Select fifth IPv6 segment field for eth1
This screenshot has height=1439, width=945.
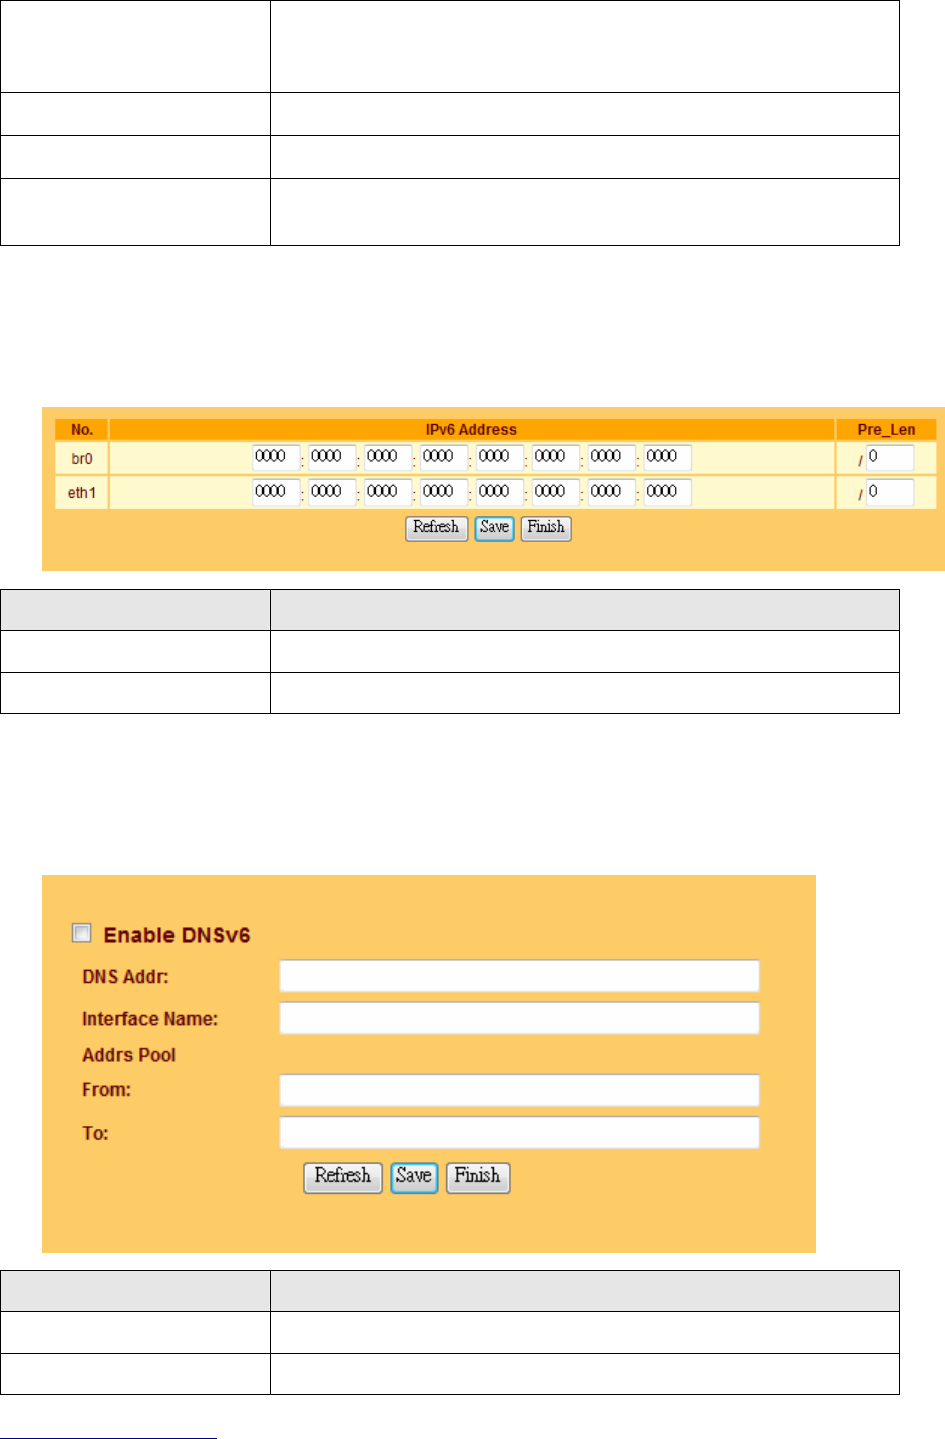click(x=500, y=492)
